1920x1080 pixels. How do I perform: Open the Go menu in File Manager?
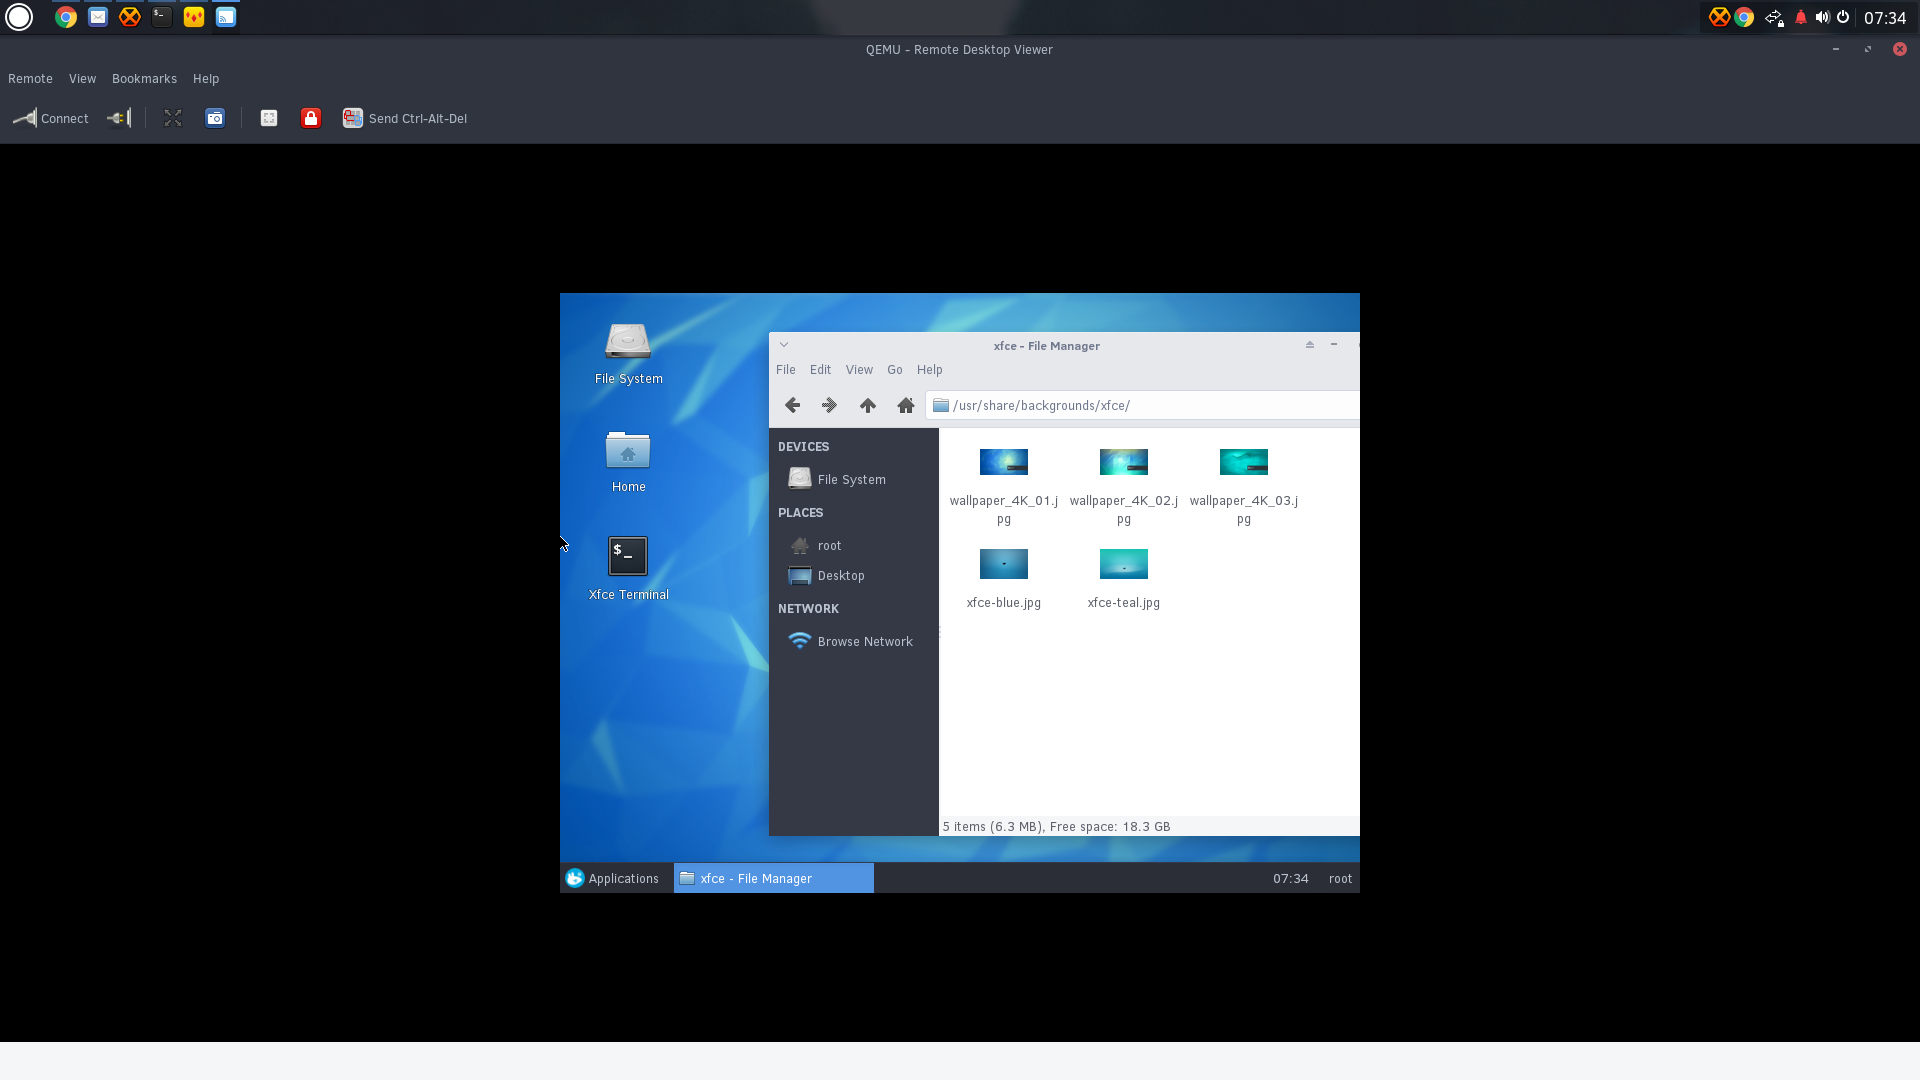click(895, 370)
